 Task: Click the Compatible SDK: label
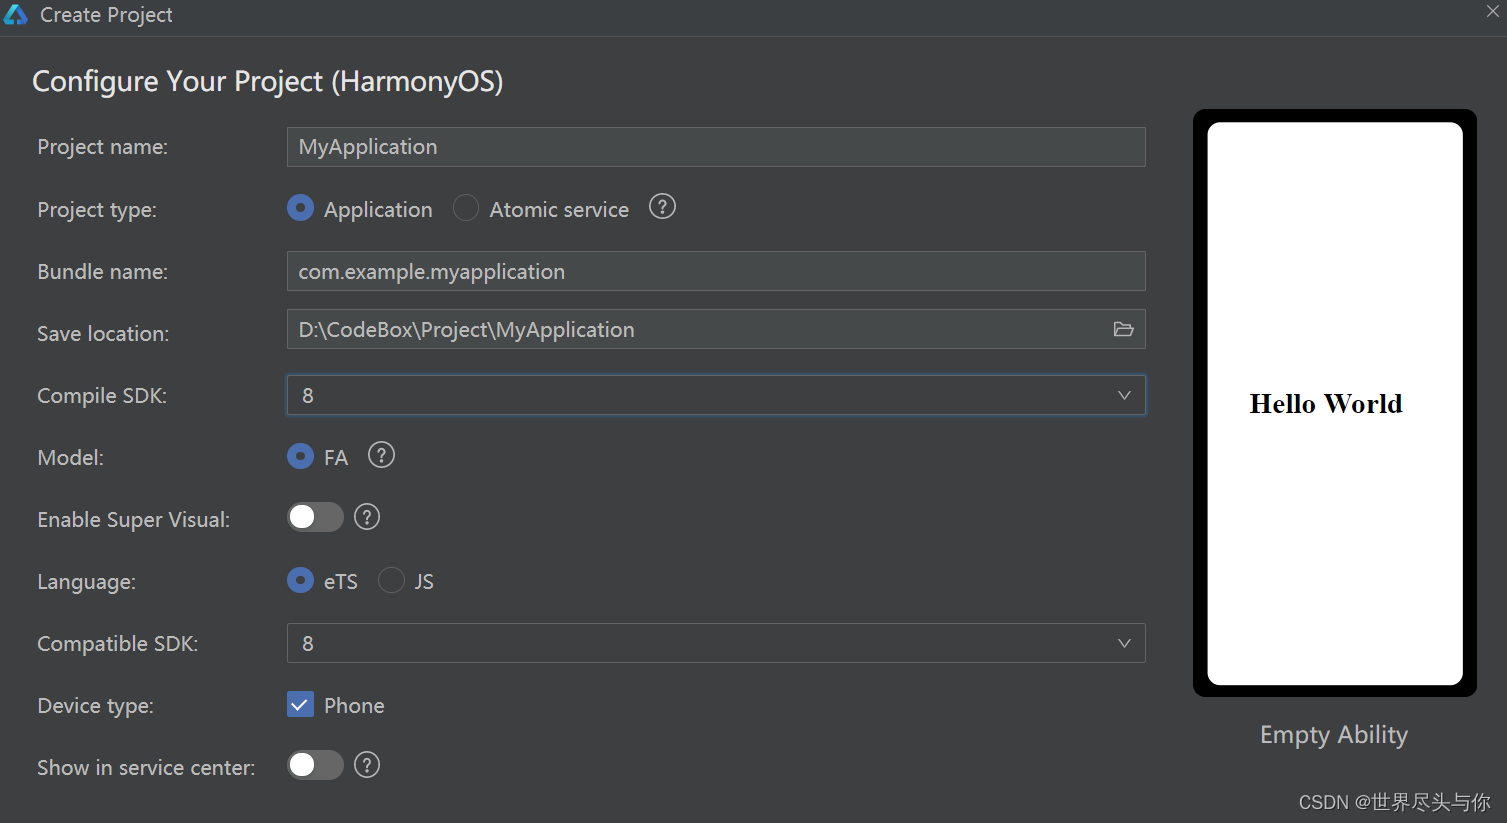pyautogui.click(x=118, y=644)
